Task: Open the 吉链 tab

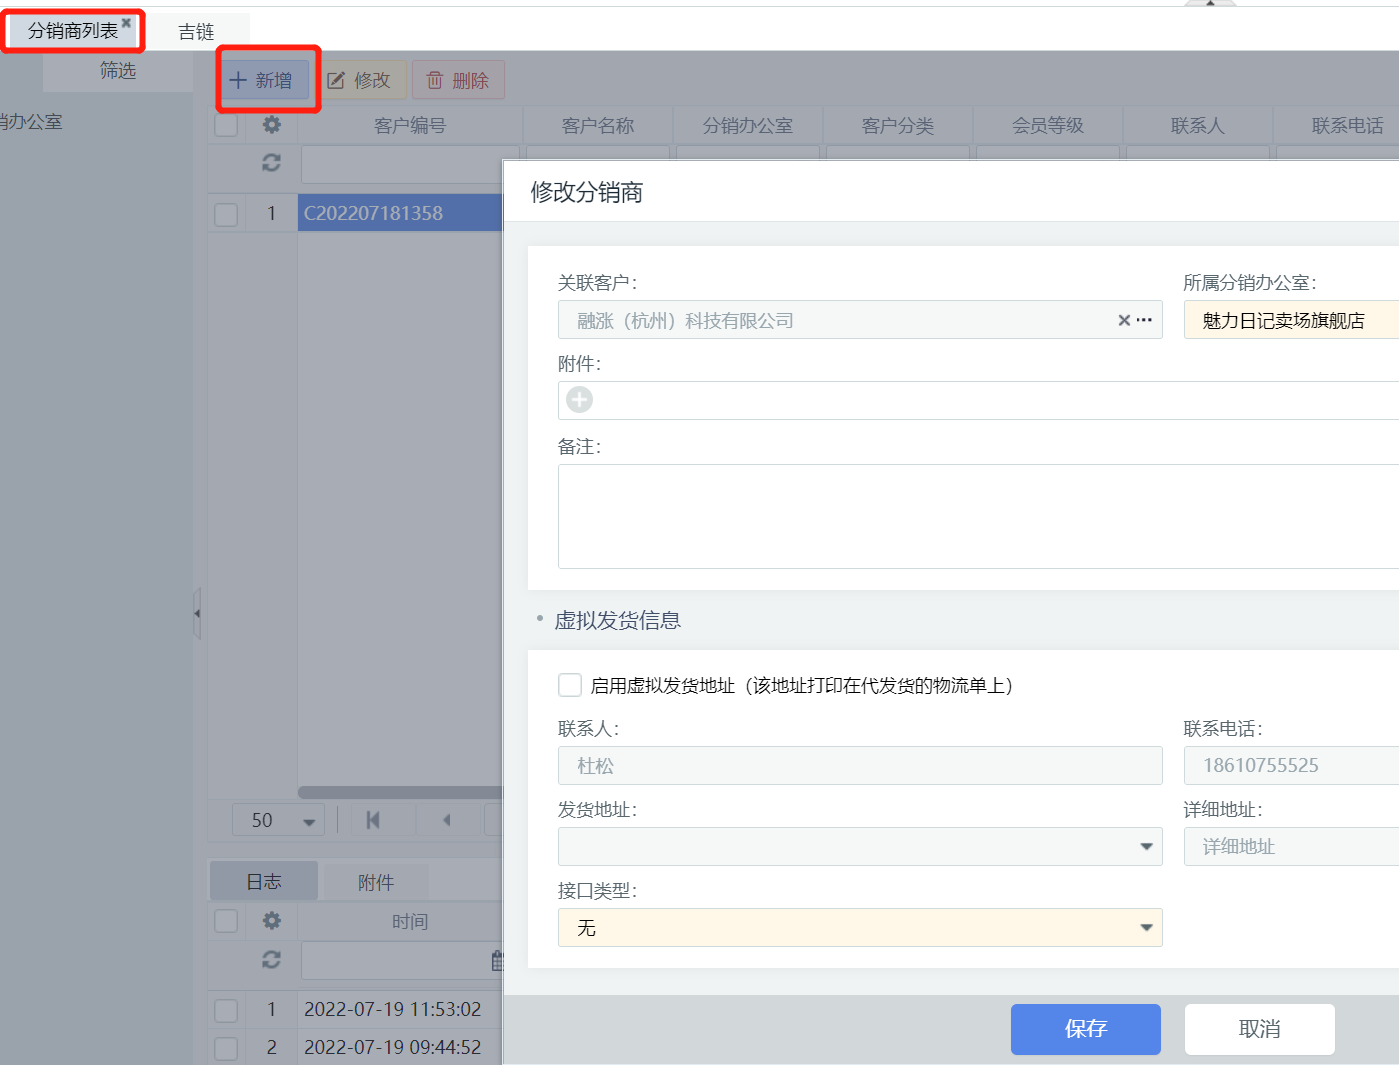Action: pos(196,32)
